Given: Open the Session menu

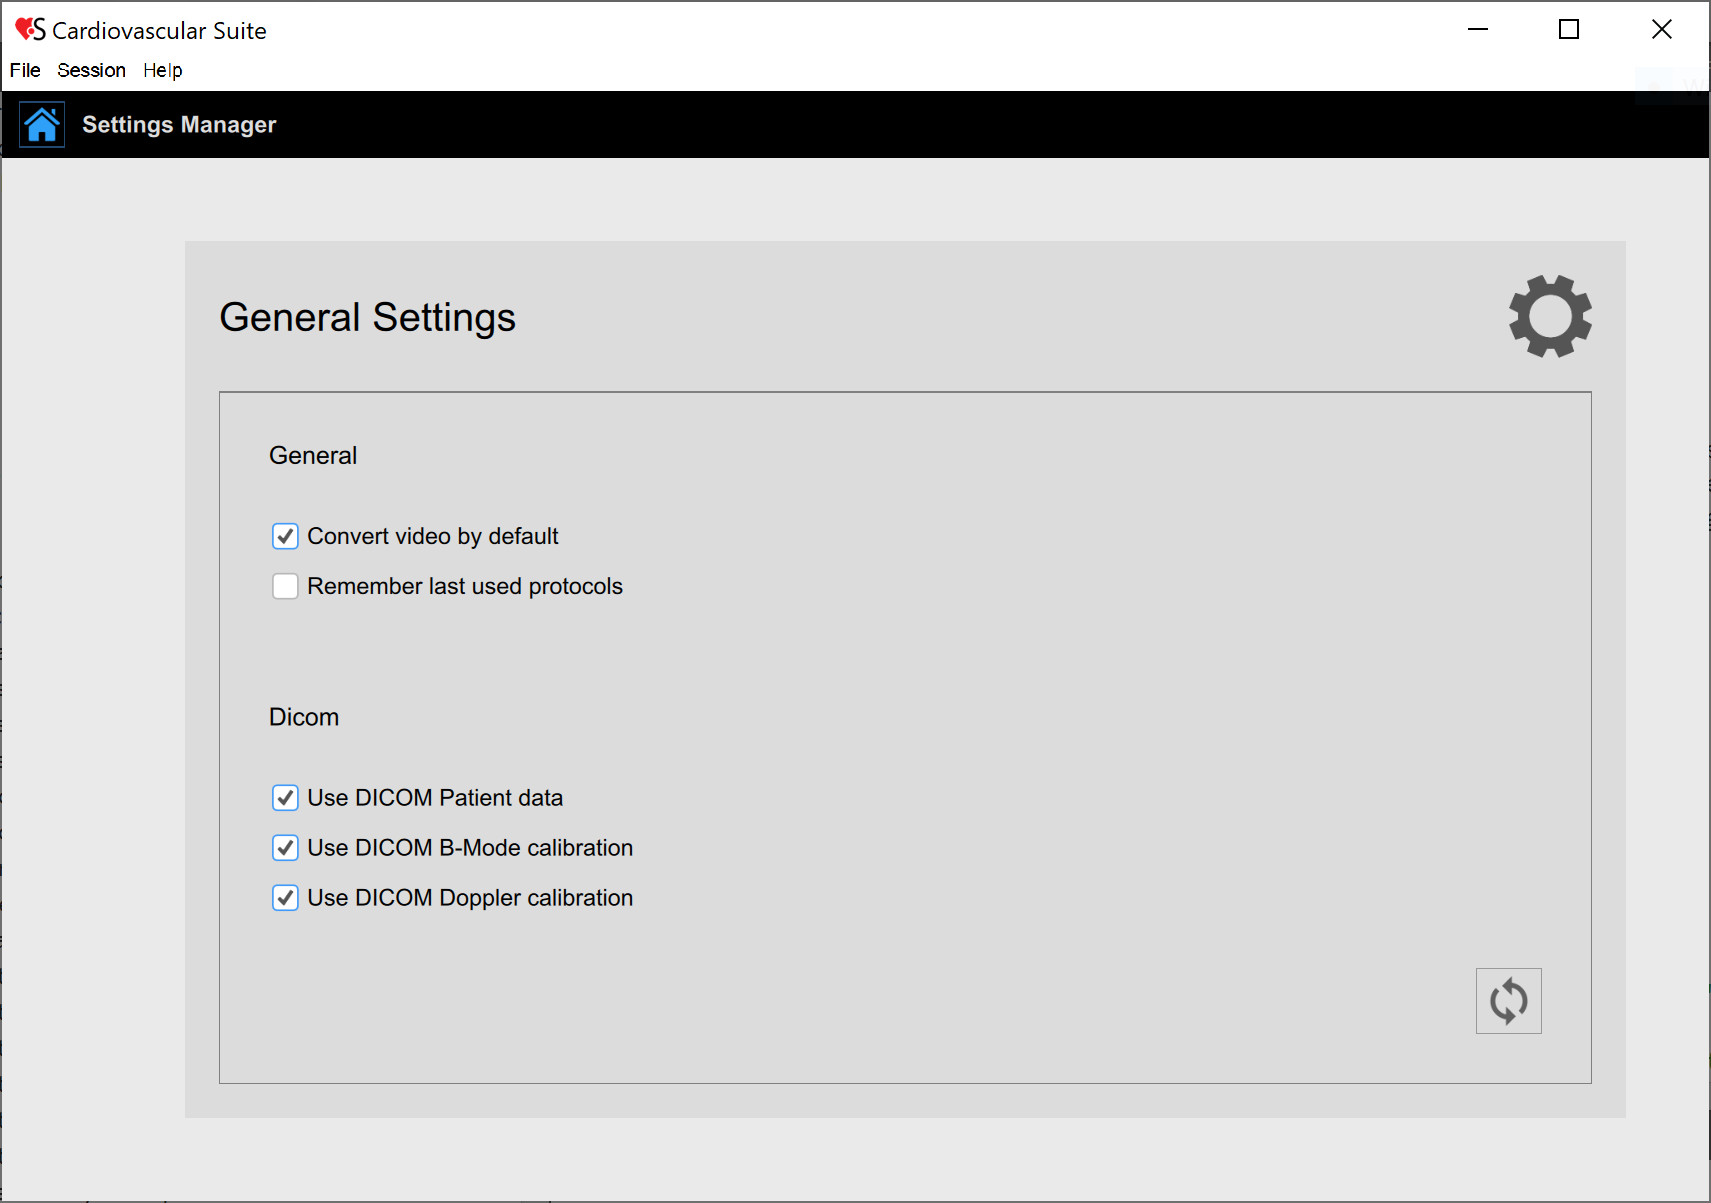Looking at the screenshot, I should coord(91,70).
